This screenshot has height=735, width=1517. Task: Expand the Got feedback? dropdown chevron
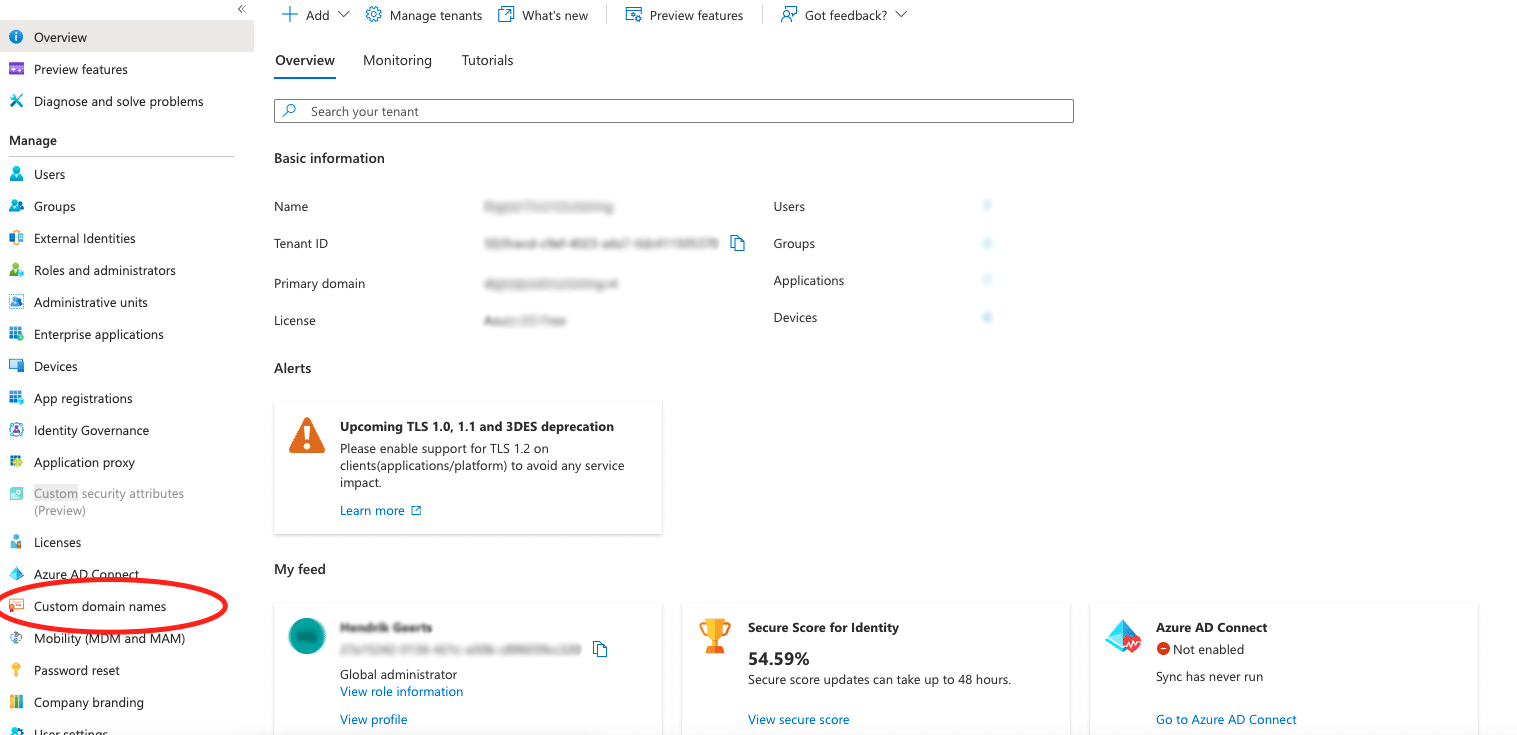(x=901, y=15)
